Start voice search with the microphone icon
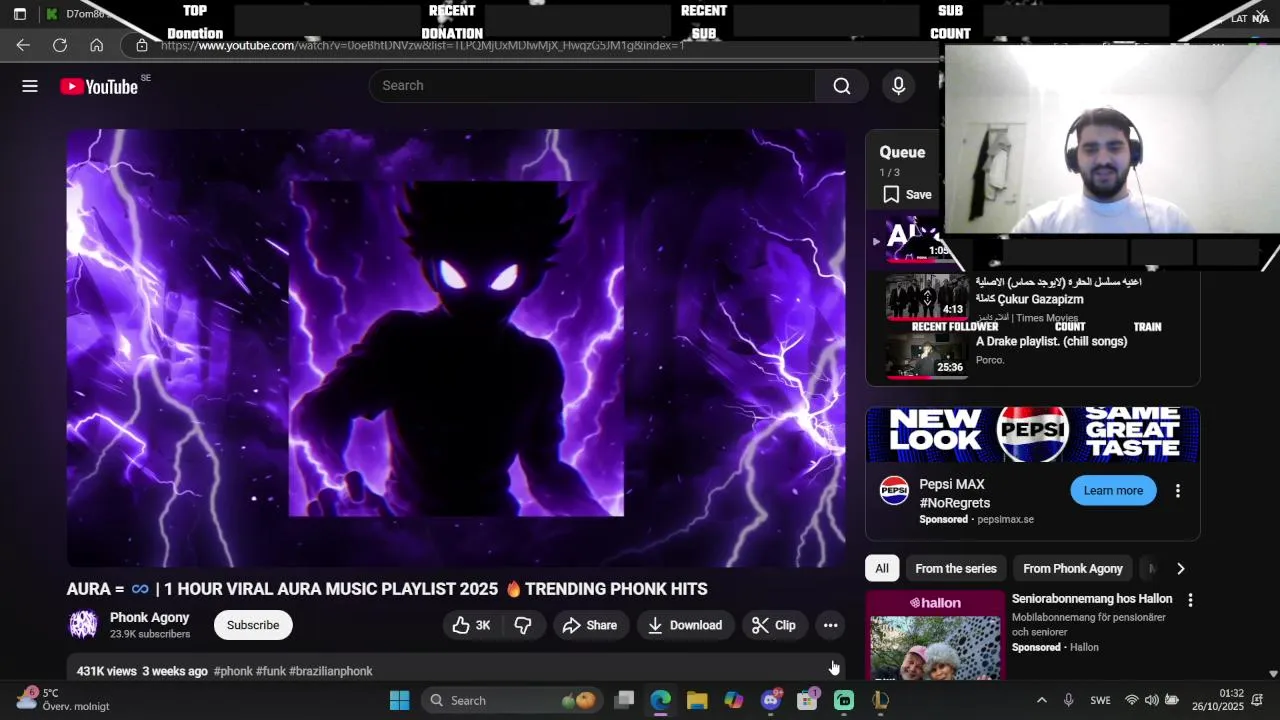Image resolution: width=1280 pixels, height=720 pixels. click(899, 86)
